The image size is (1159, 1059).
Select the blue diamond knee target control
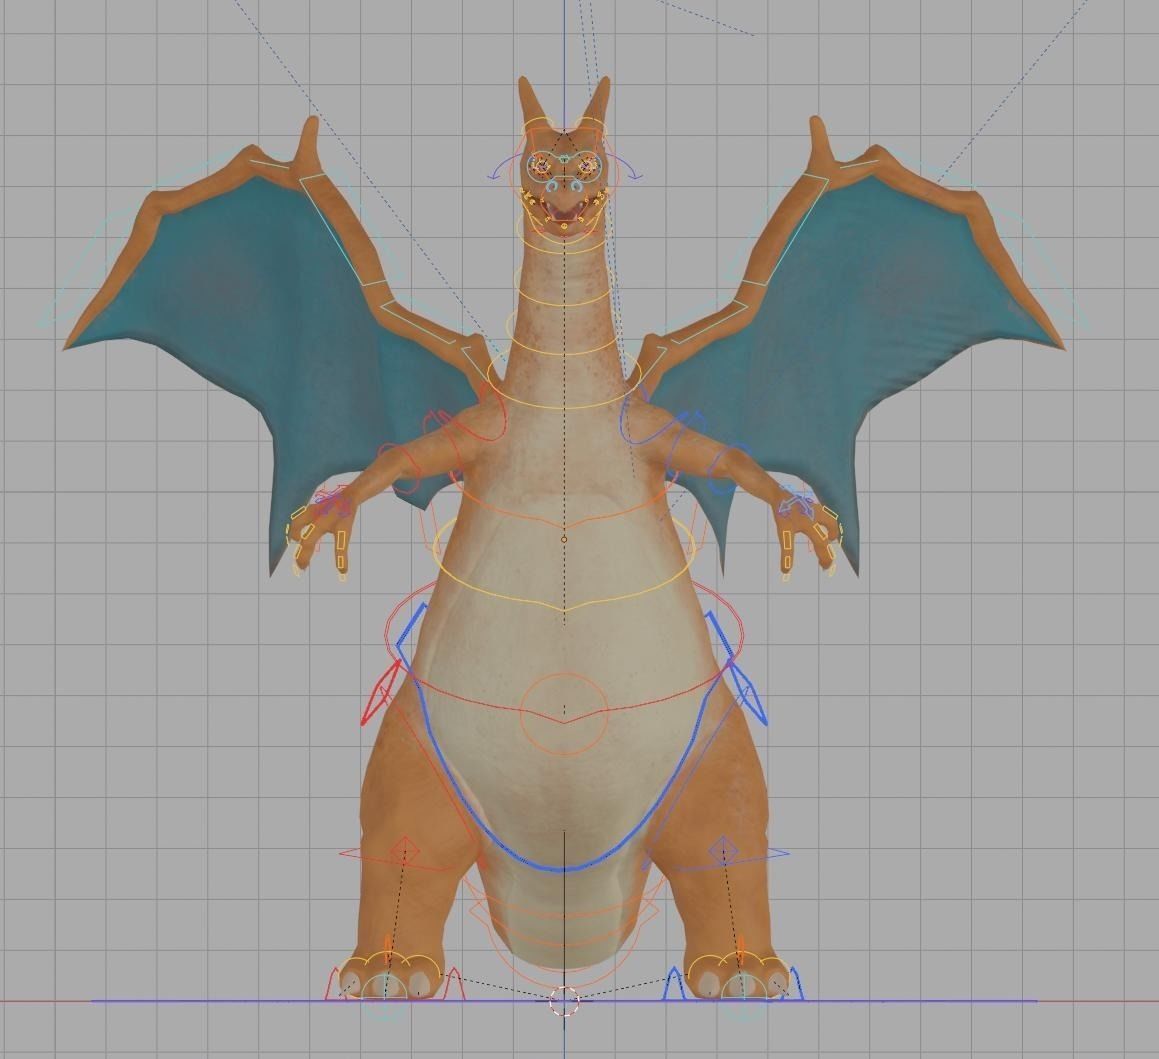tap(724, 850)
